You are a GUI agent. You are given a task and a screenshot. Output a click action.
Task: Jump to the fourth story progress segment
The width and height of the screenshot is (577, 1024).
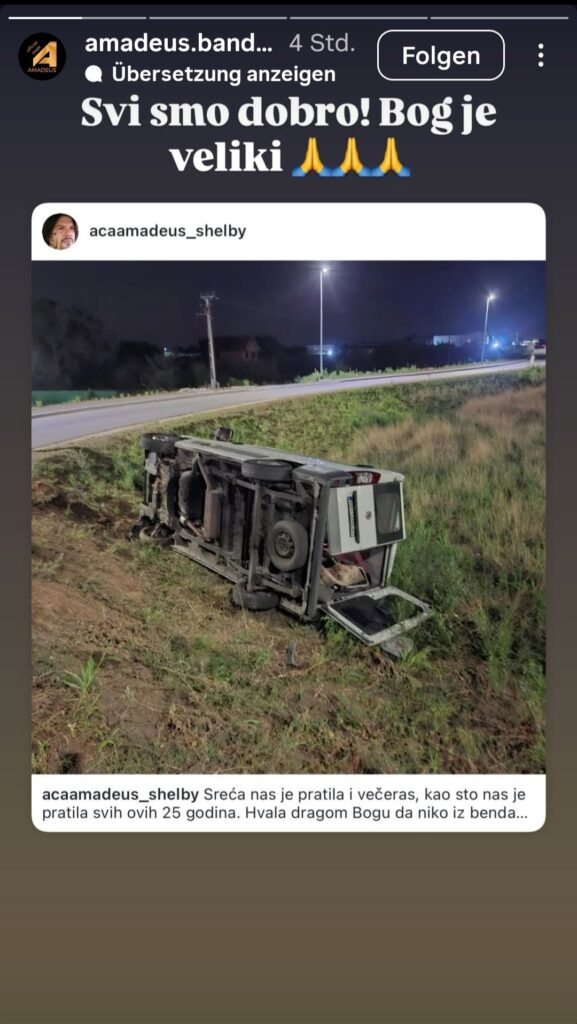pos(499,18)
